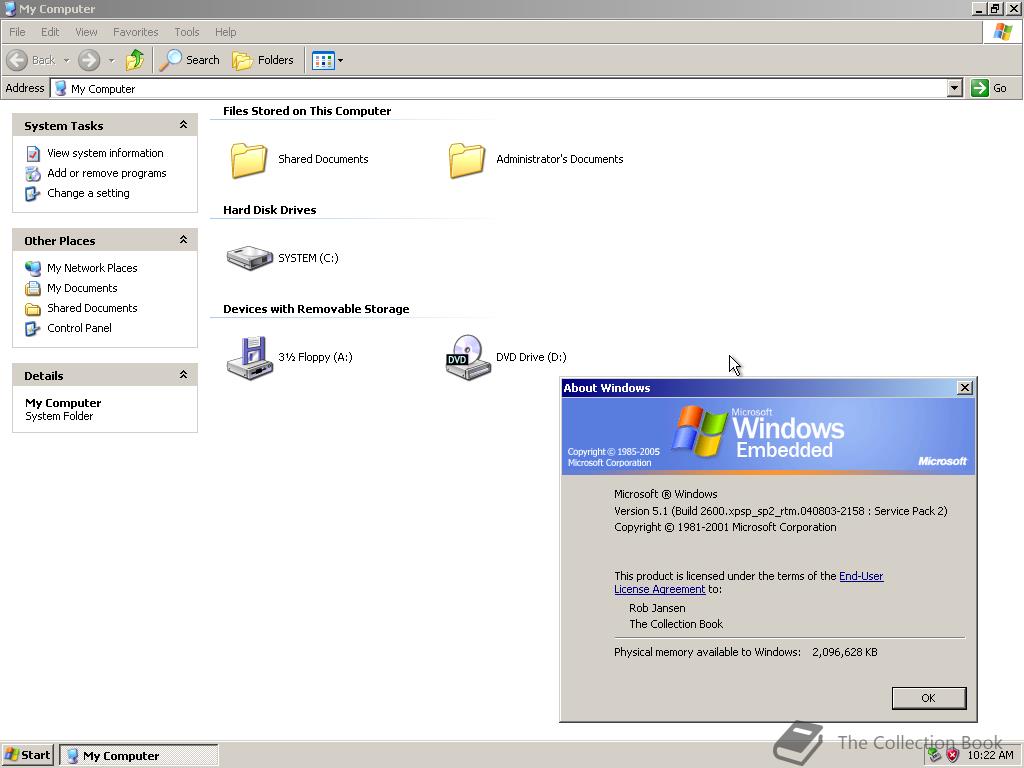The image size is (1024, 768).
Task: Open the Forward history dropdown arrow
Action: [111, 60]
